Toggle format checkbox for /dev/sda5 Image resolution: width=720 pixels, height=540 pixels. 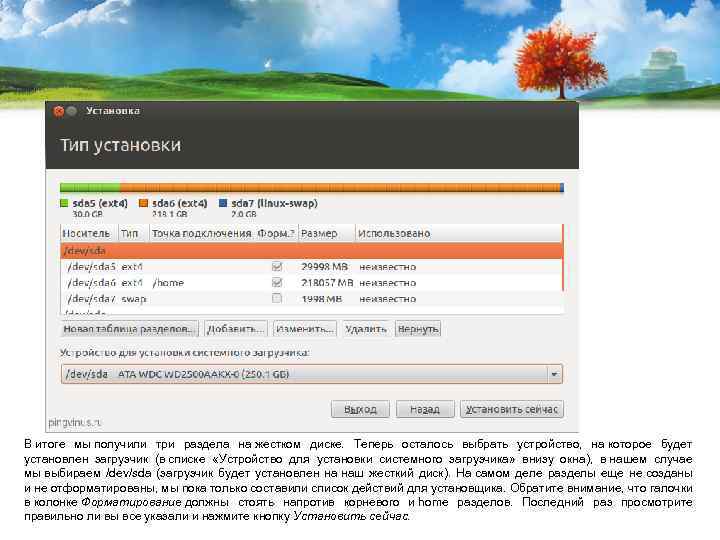tap(276, 266)
